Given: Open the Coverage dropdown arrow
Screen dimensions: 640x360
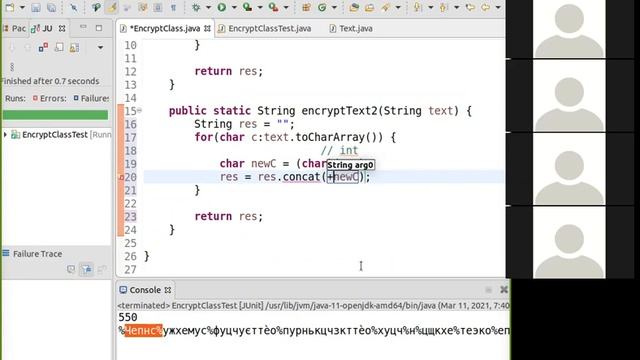Looking at the screenshot, I should (x=260, y=7).
